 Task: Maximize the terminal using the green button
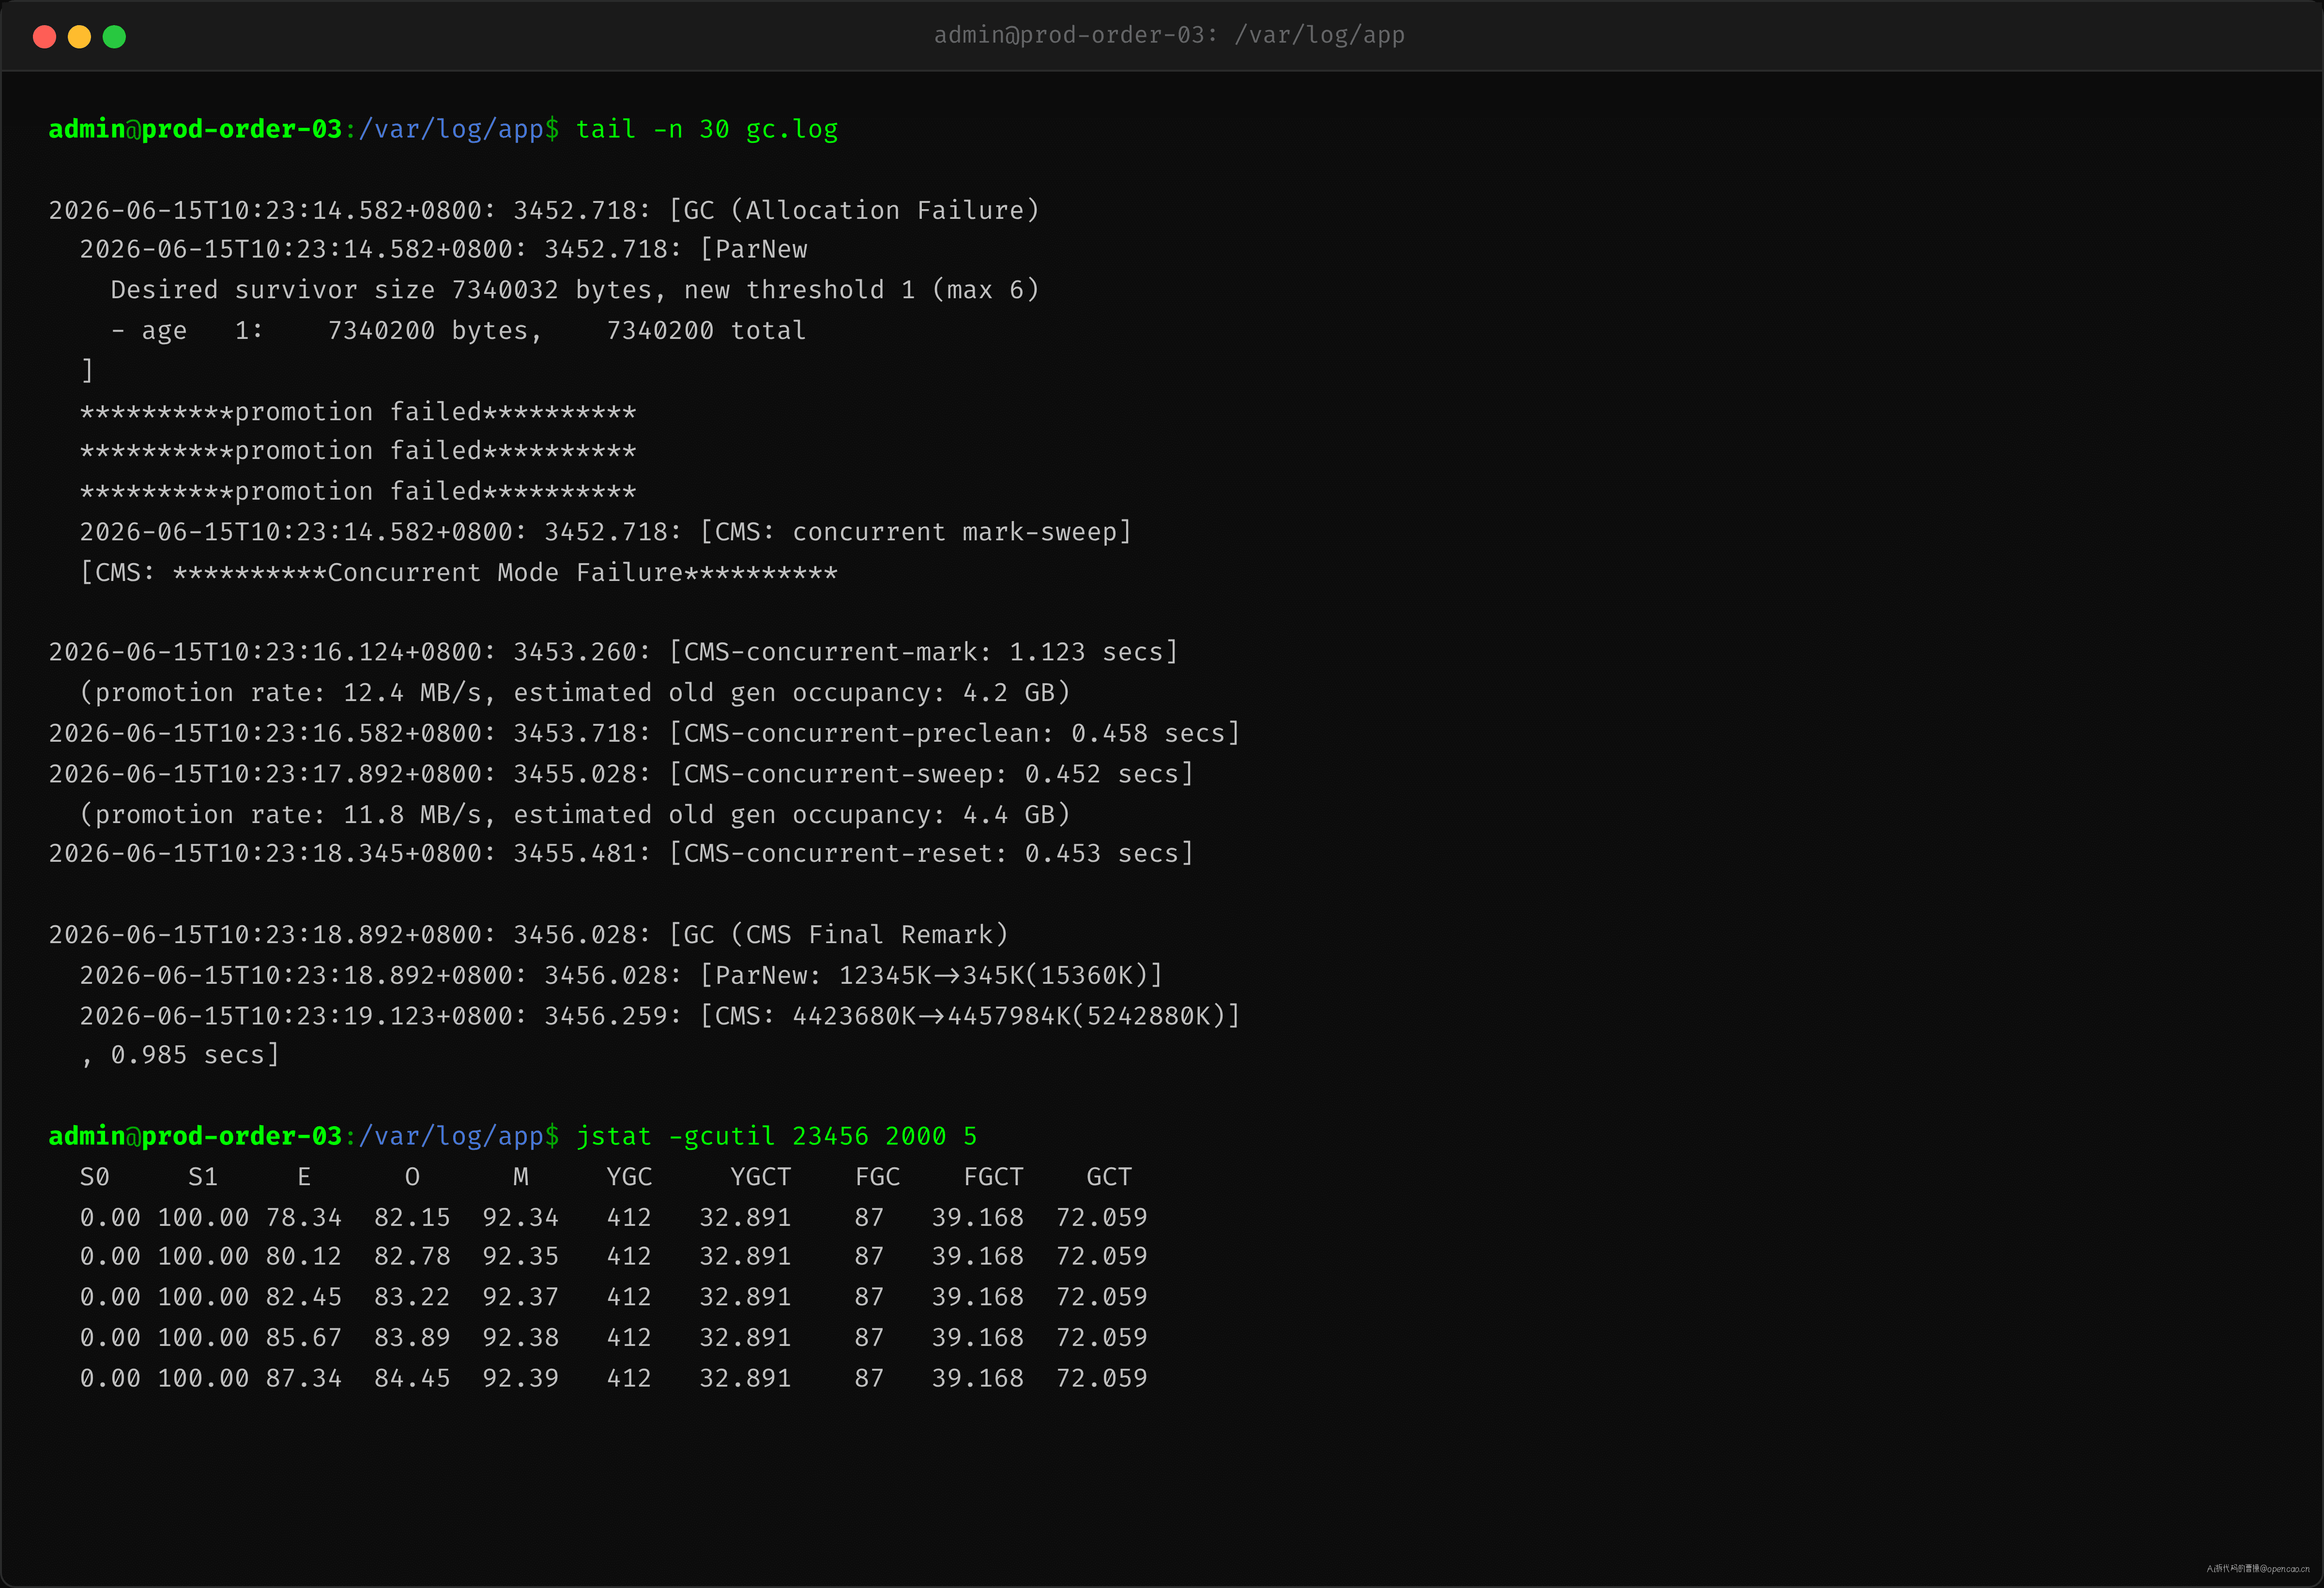114,37
